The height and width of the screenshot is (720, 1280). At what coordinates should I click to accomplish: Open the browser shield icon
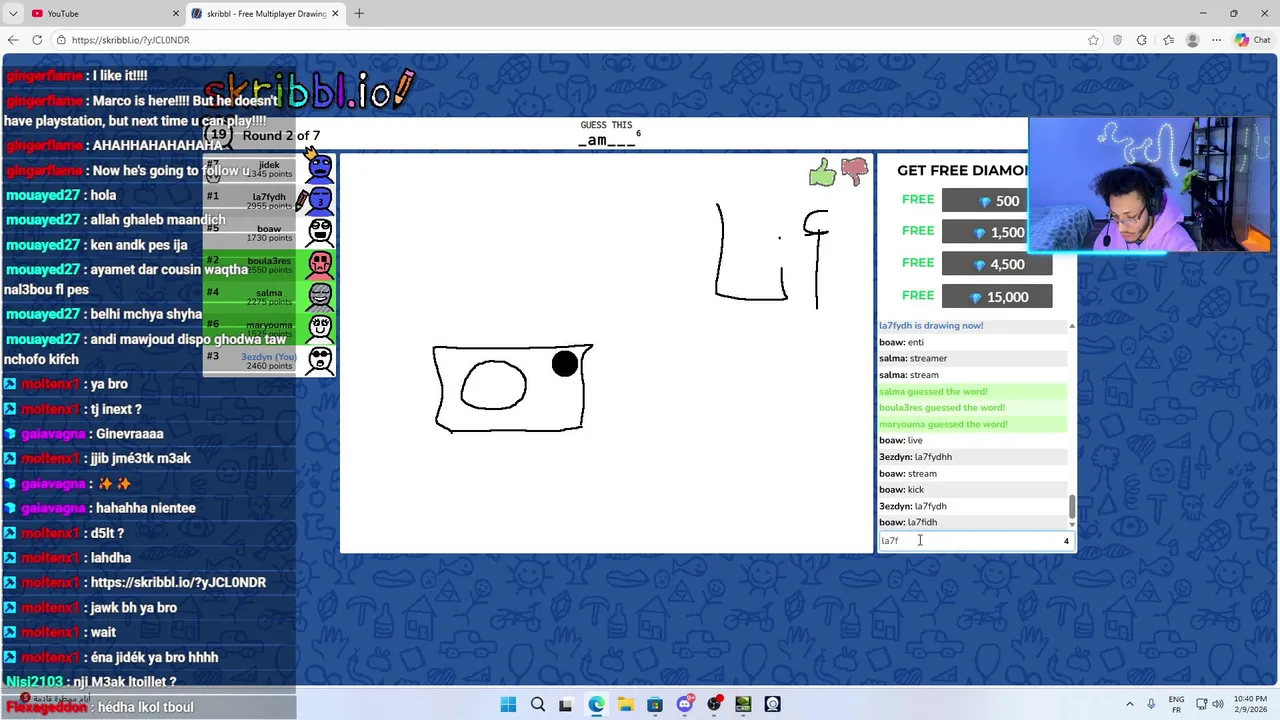(1117, 40)
